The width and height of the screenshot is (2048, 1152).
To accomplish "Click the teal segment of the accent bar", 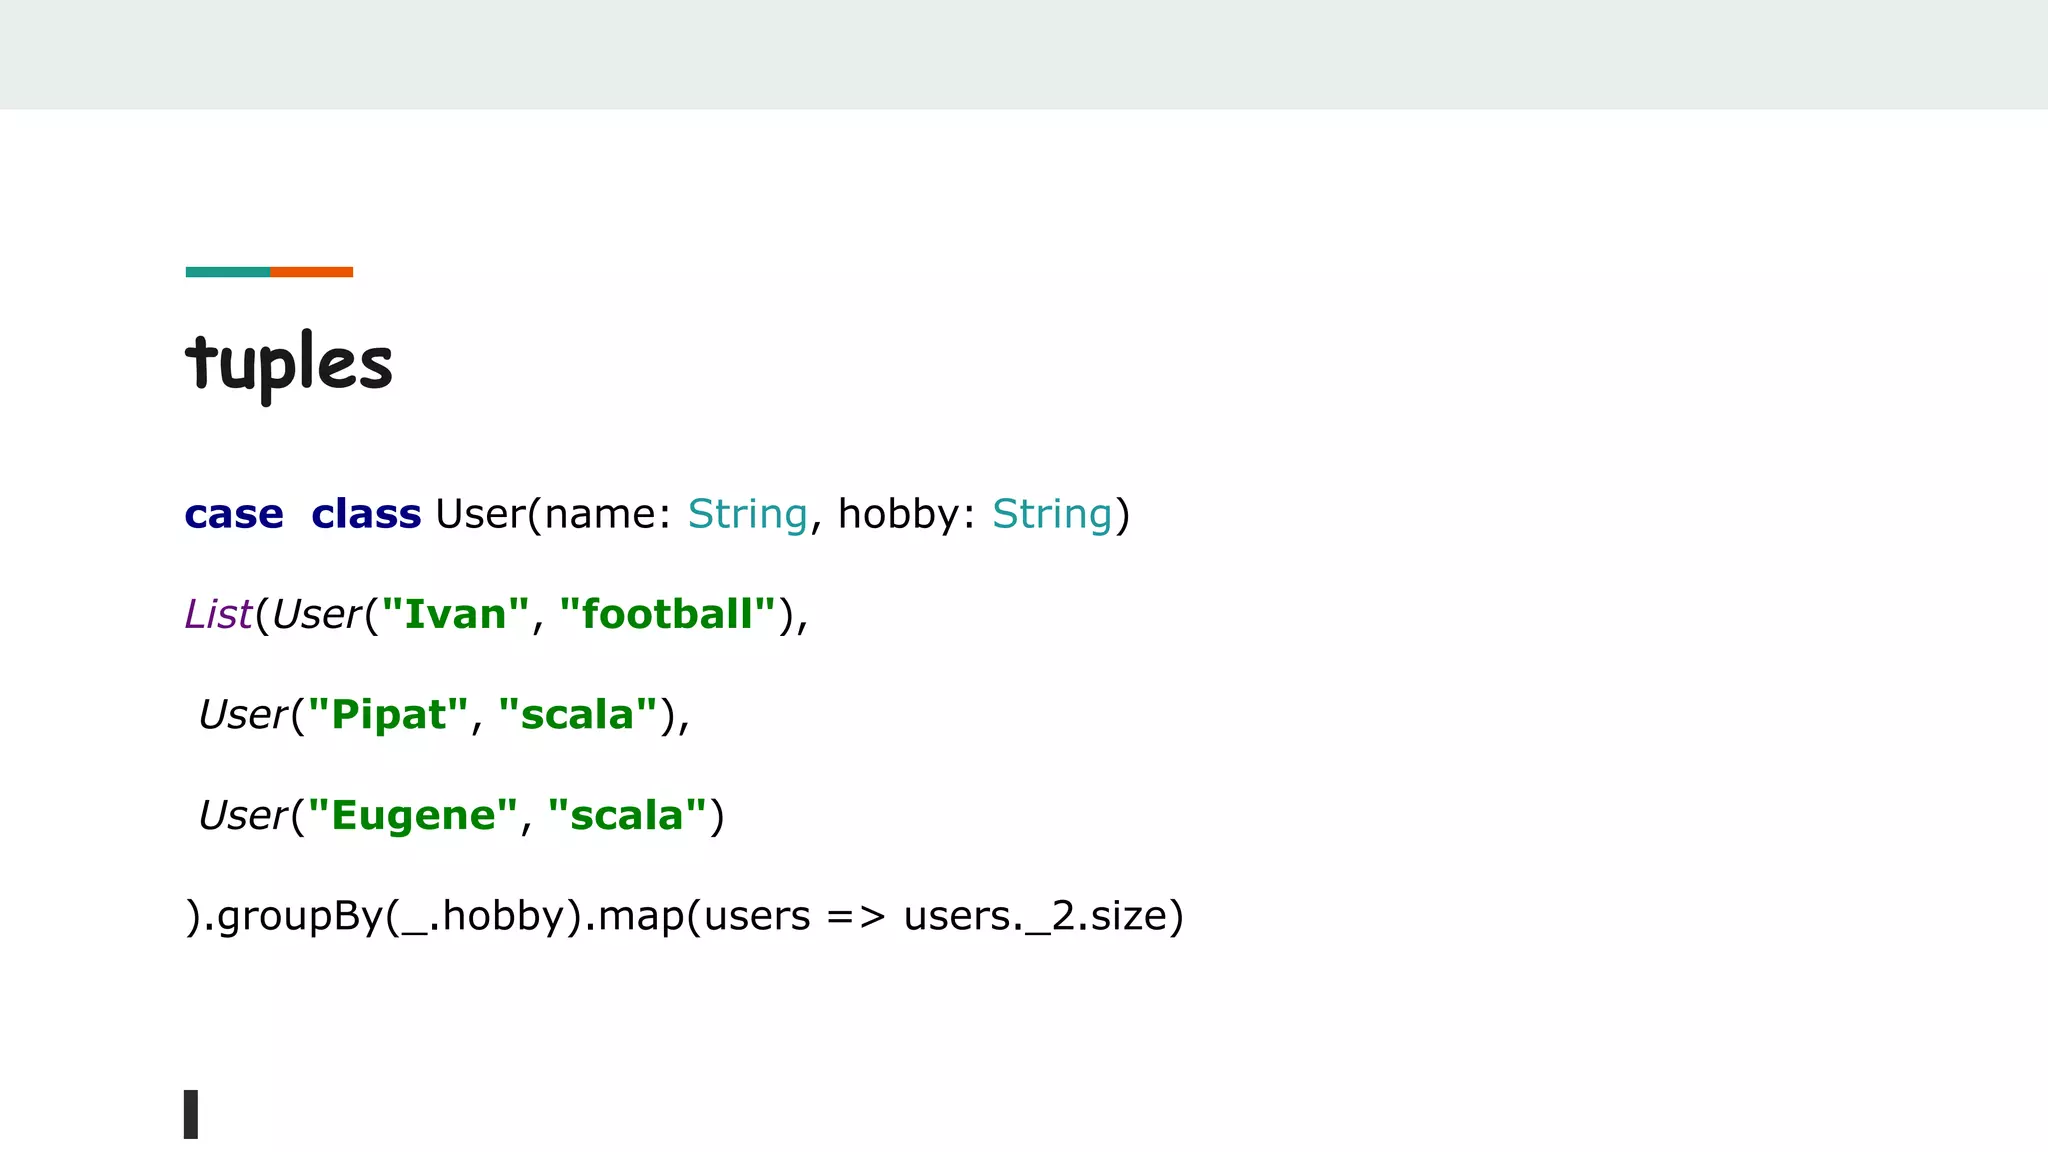I will [227, 272].
